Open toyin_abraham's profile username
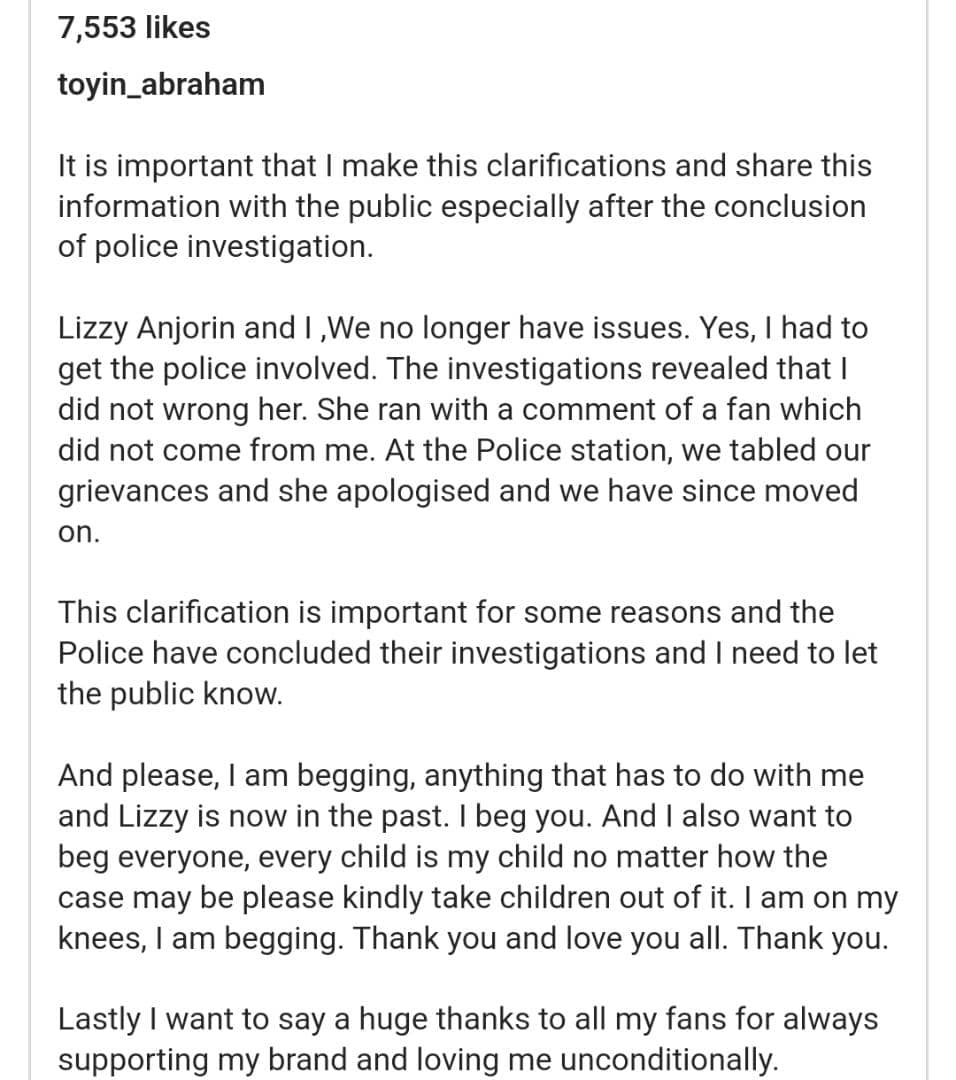 (161, 84)
